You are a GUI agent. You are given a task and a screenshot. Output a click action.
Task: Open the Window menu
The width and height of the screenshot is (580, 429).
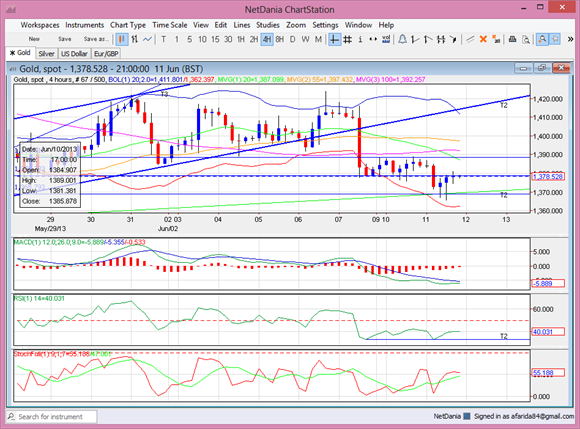tap(358, 25)
